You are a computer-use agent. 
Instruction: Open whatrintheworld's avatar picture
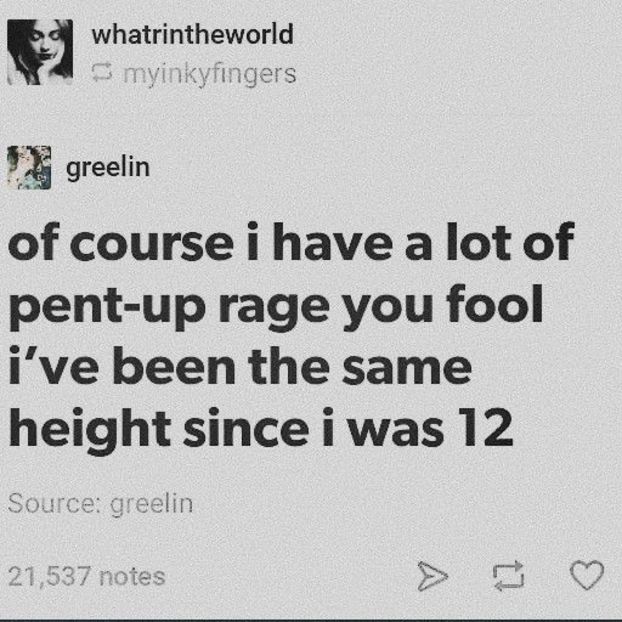(40, 52)
